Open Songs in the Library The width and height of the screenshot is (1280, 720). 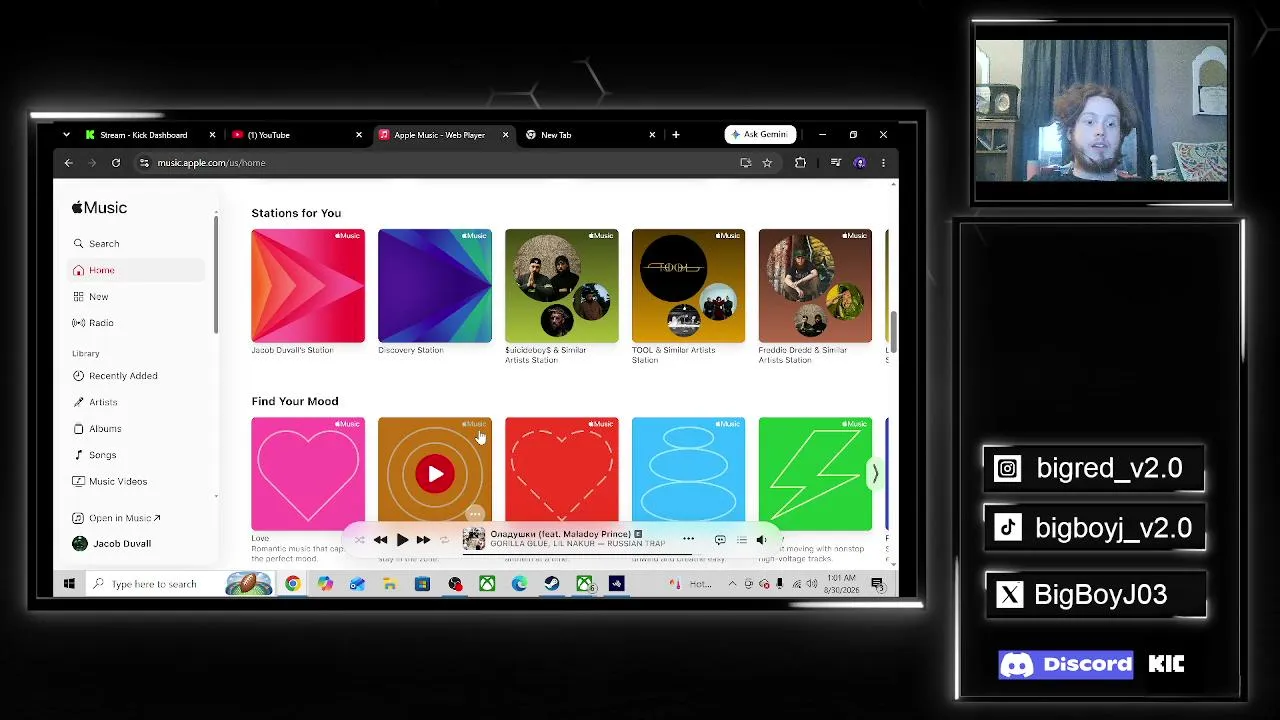coord(137,455)
